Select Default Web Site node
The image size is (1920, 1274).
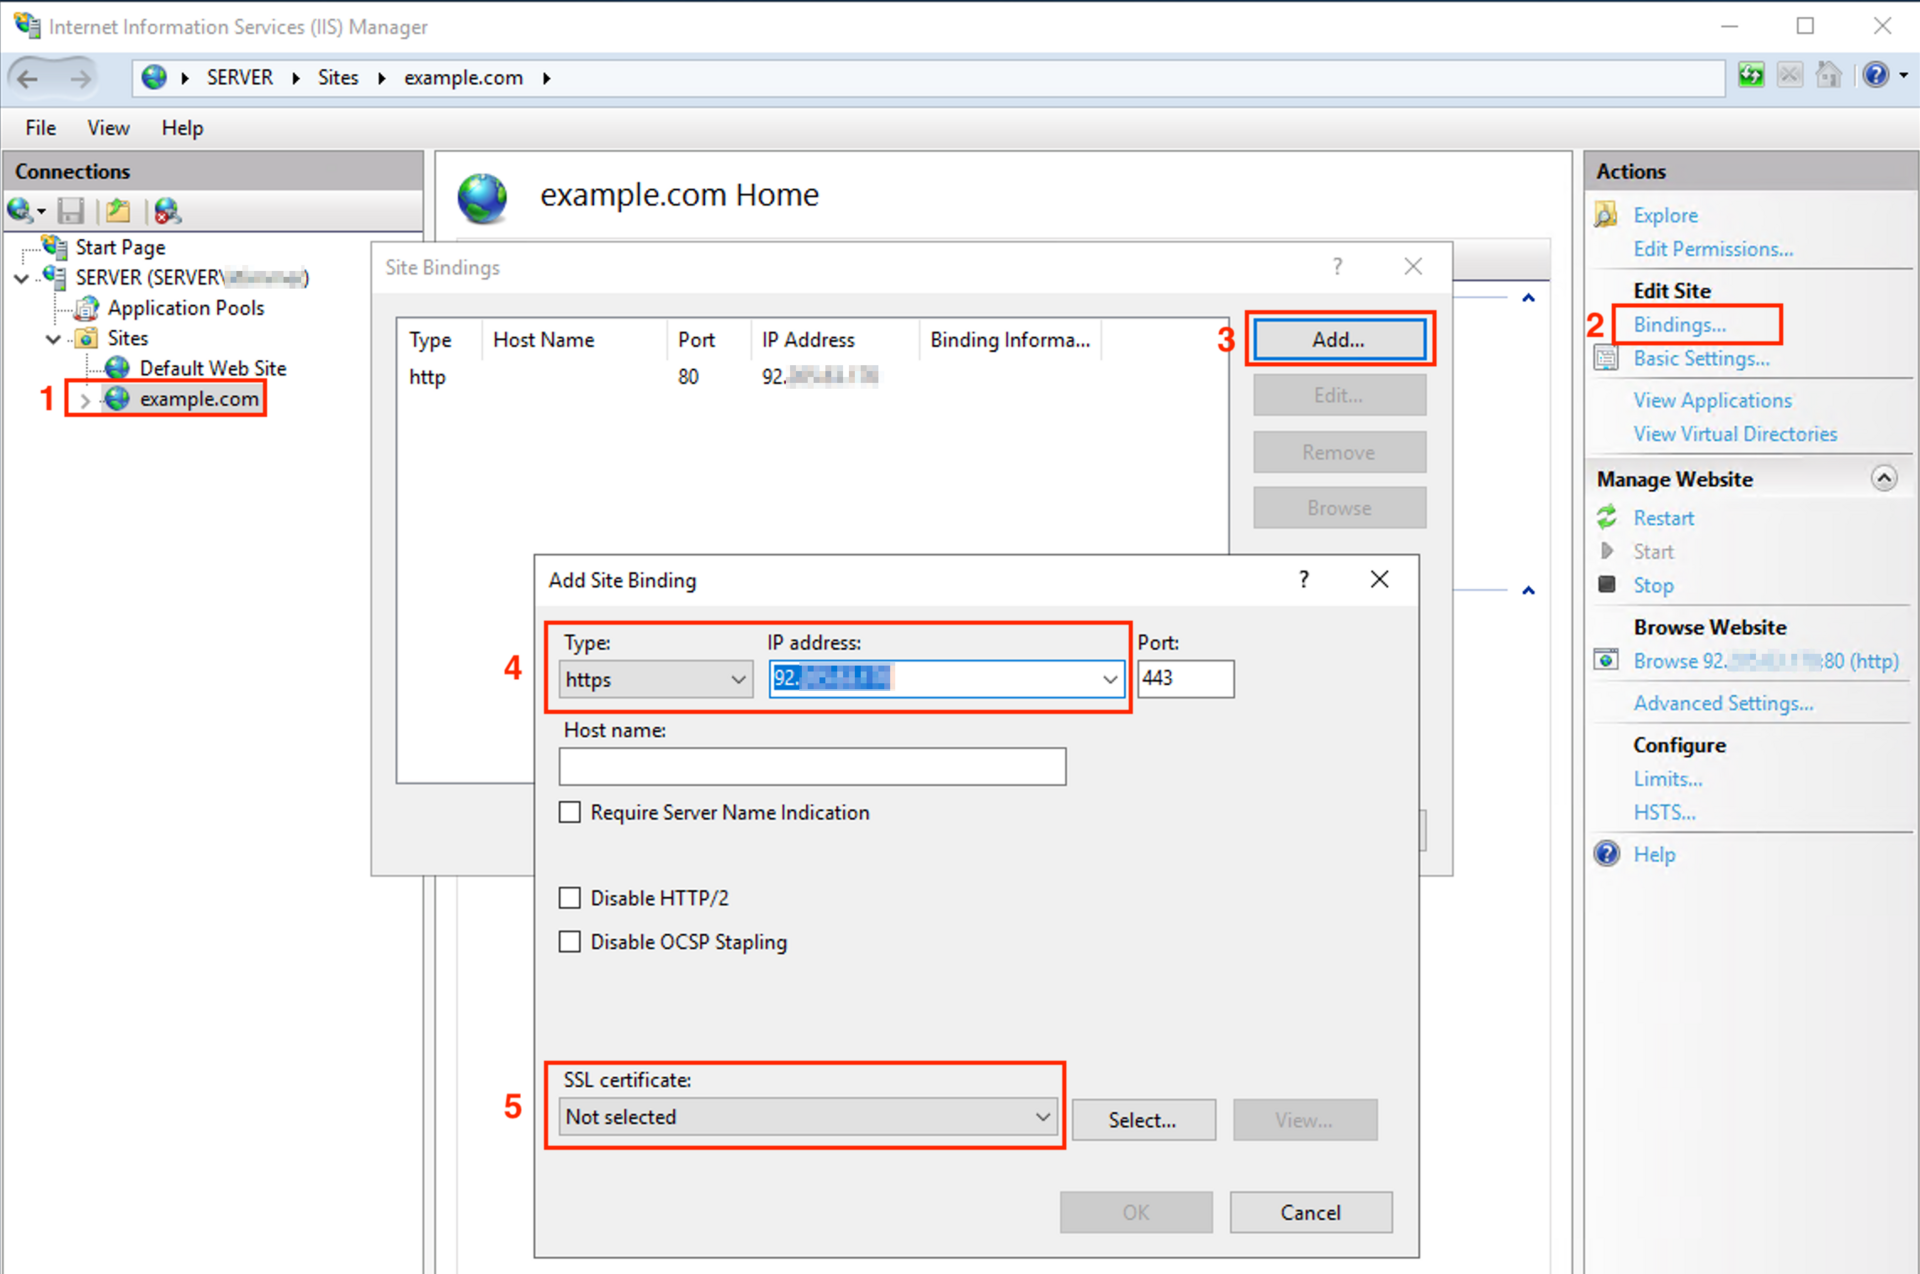(x=213, y=368)
